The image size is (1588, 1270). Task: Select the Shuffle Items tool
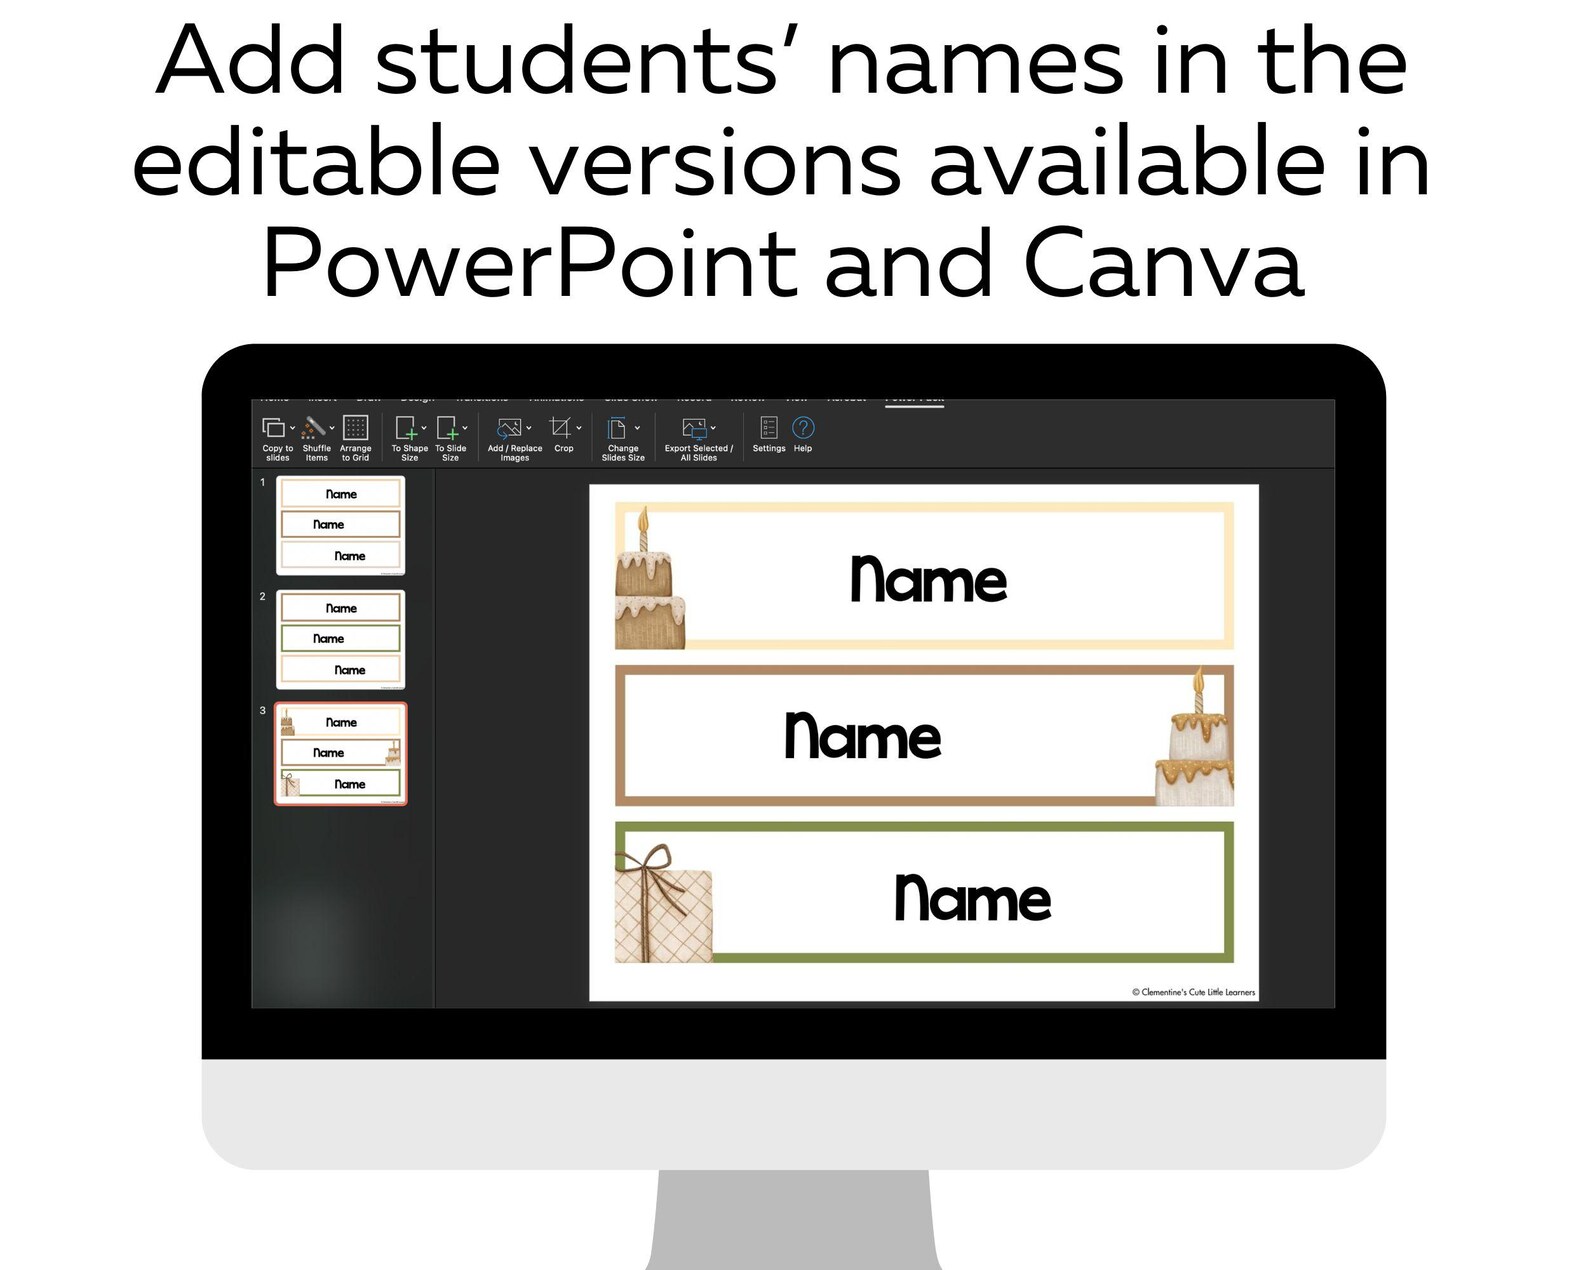pyautogui.click(x=314, y=428)
